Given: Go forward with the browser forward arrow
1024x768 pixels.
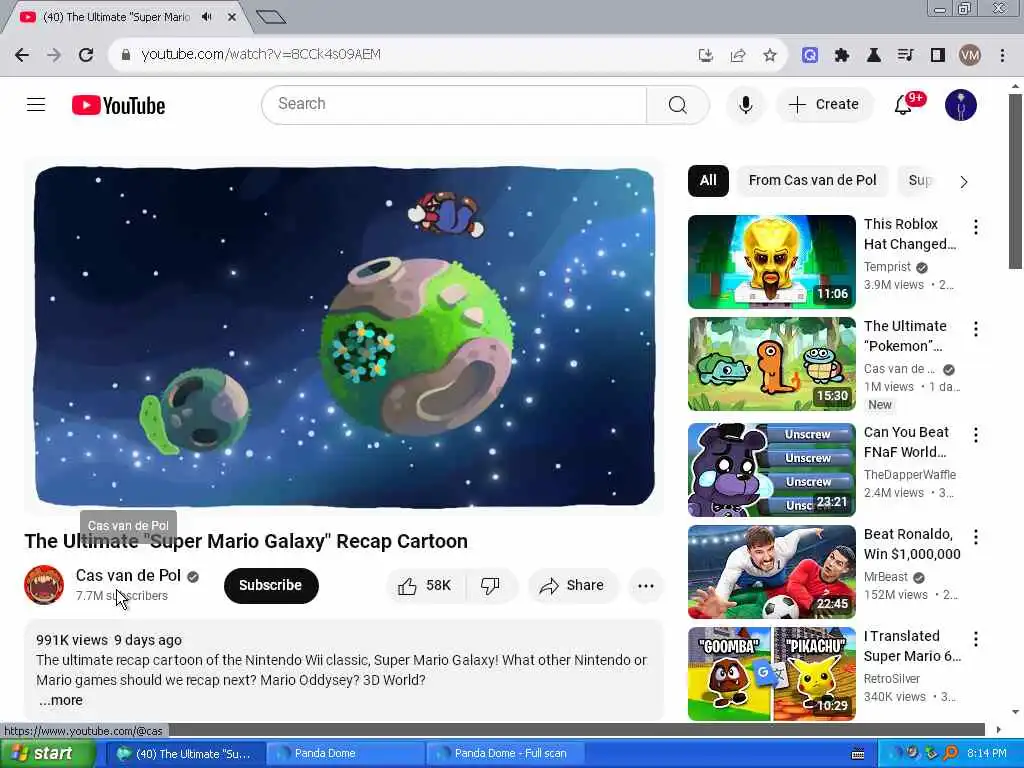Looking at the screenshot, I should click(x=54, y=55).
